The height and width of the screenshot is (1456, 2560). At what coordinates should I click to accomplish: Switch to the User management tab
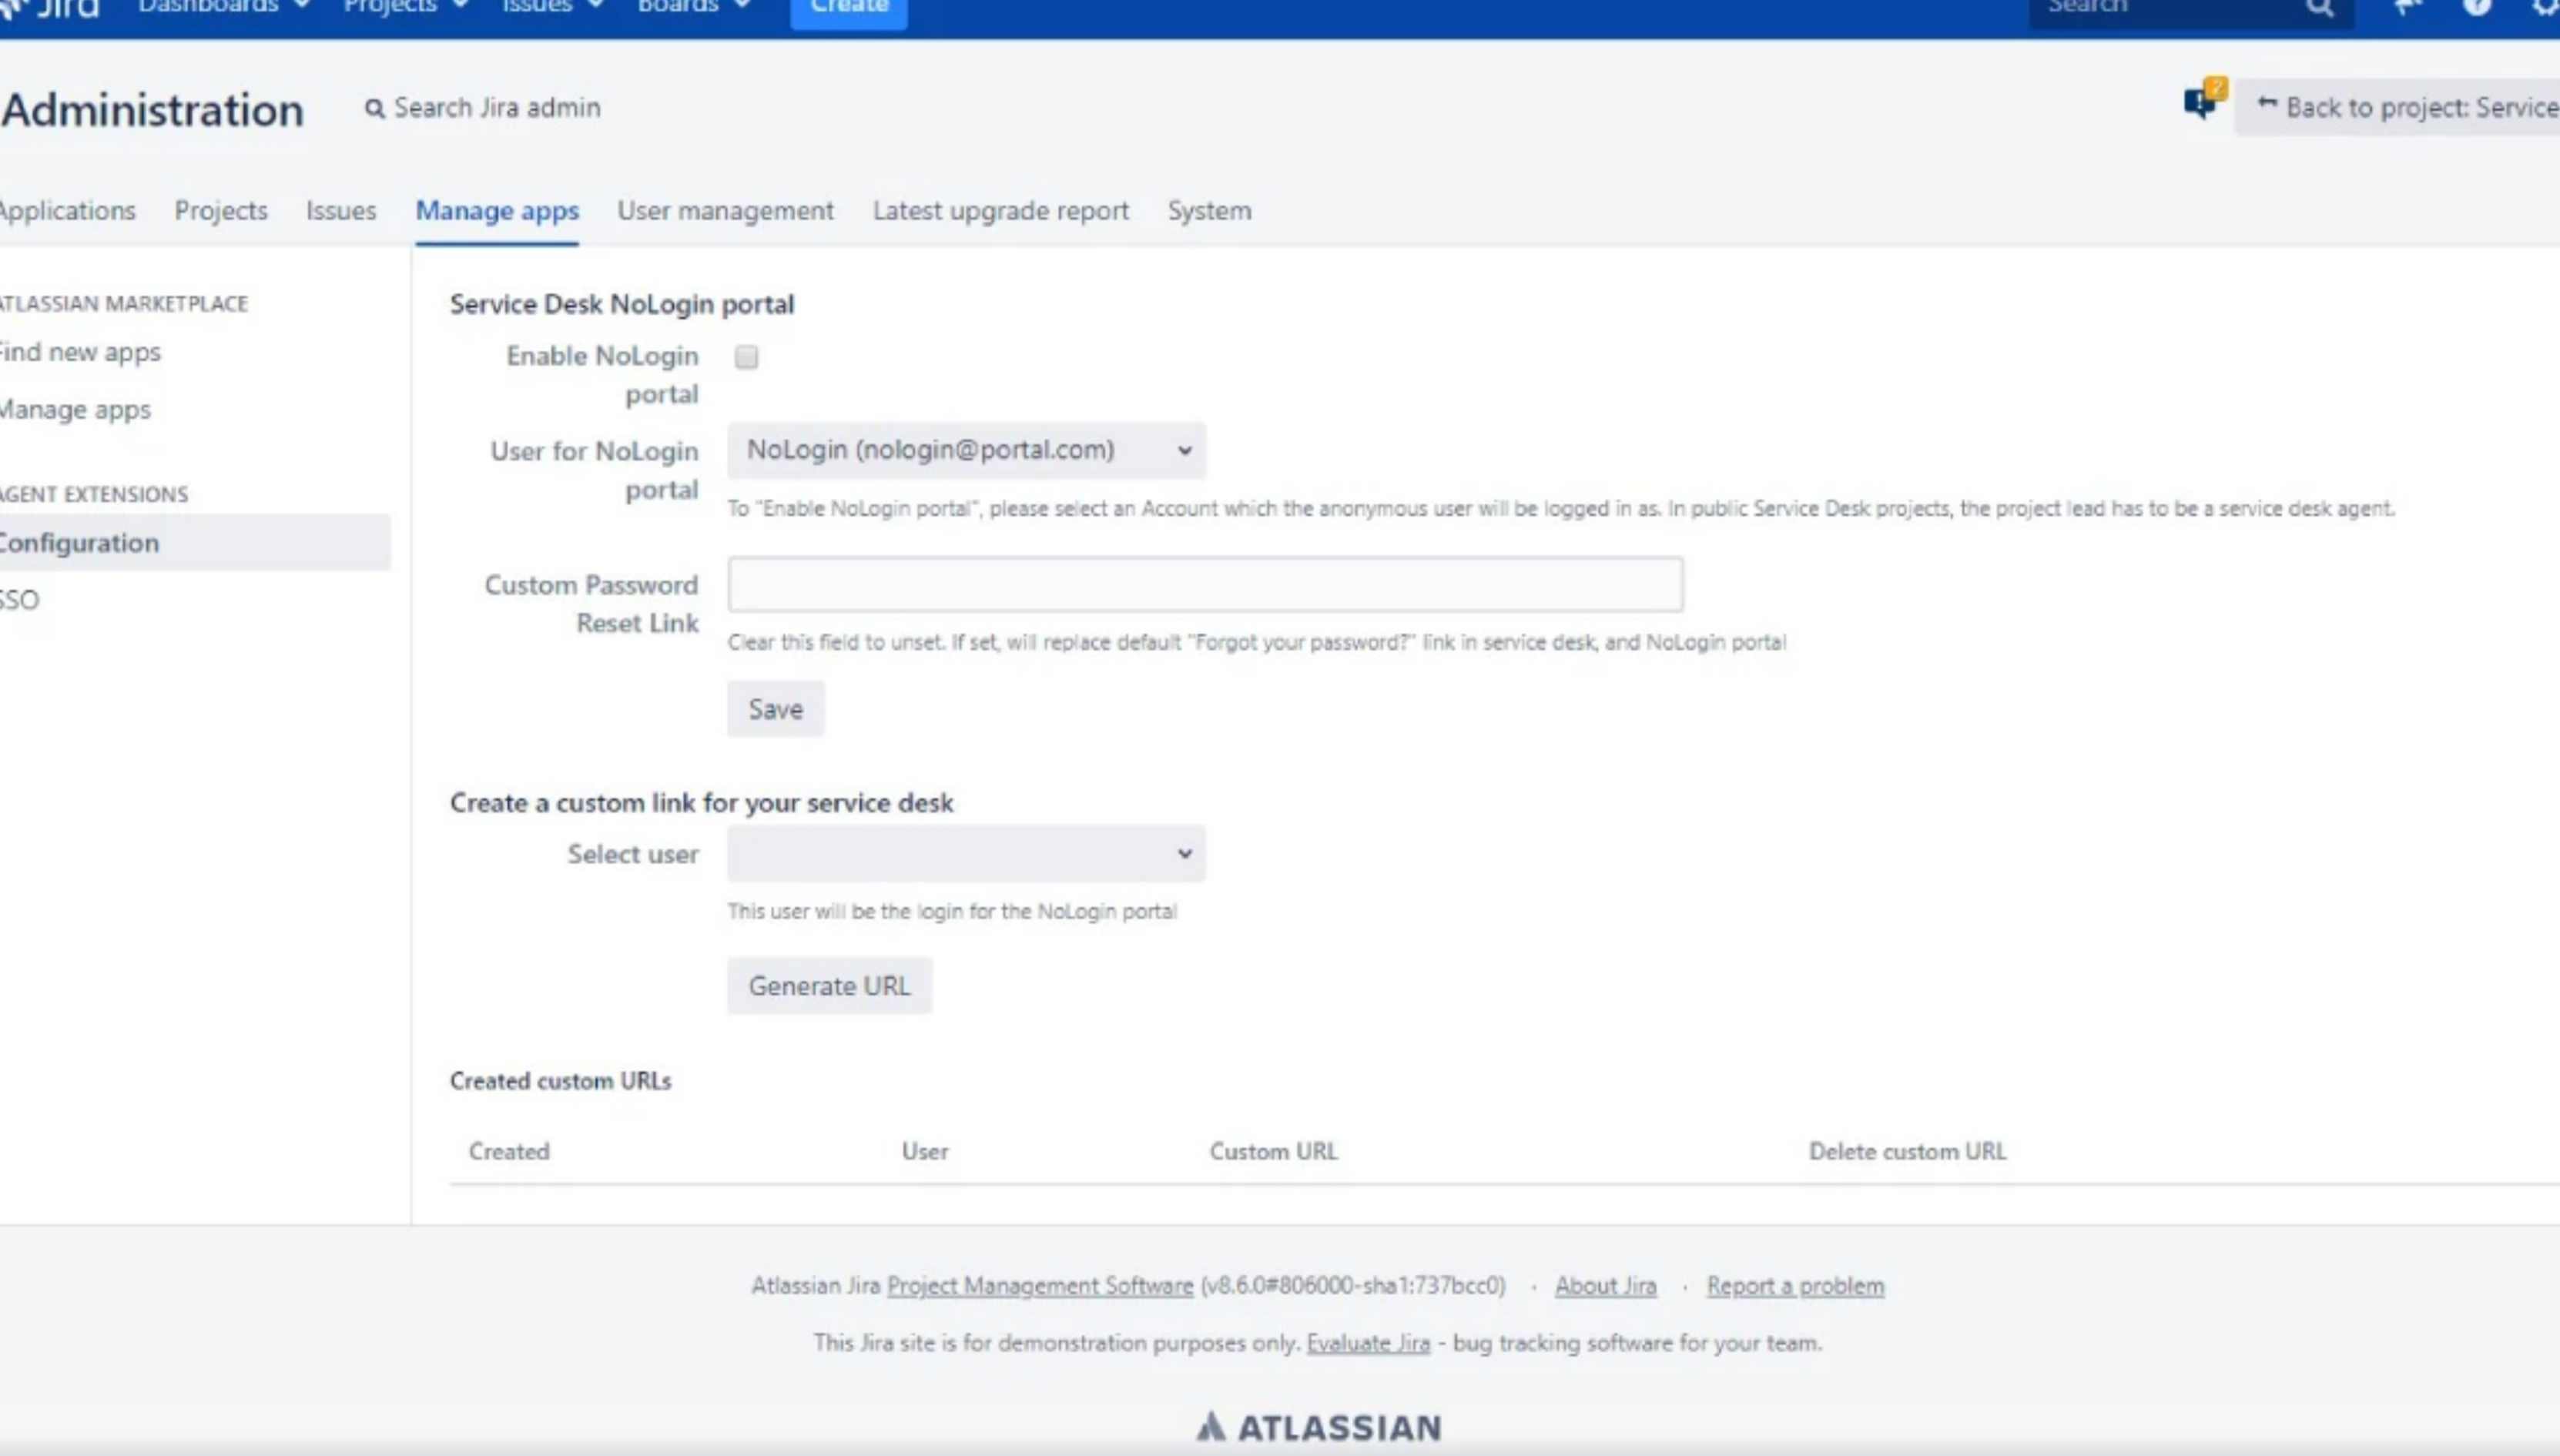(725, 211)
